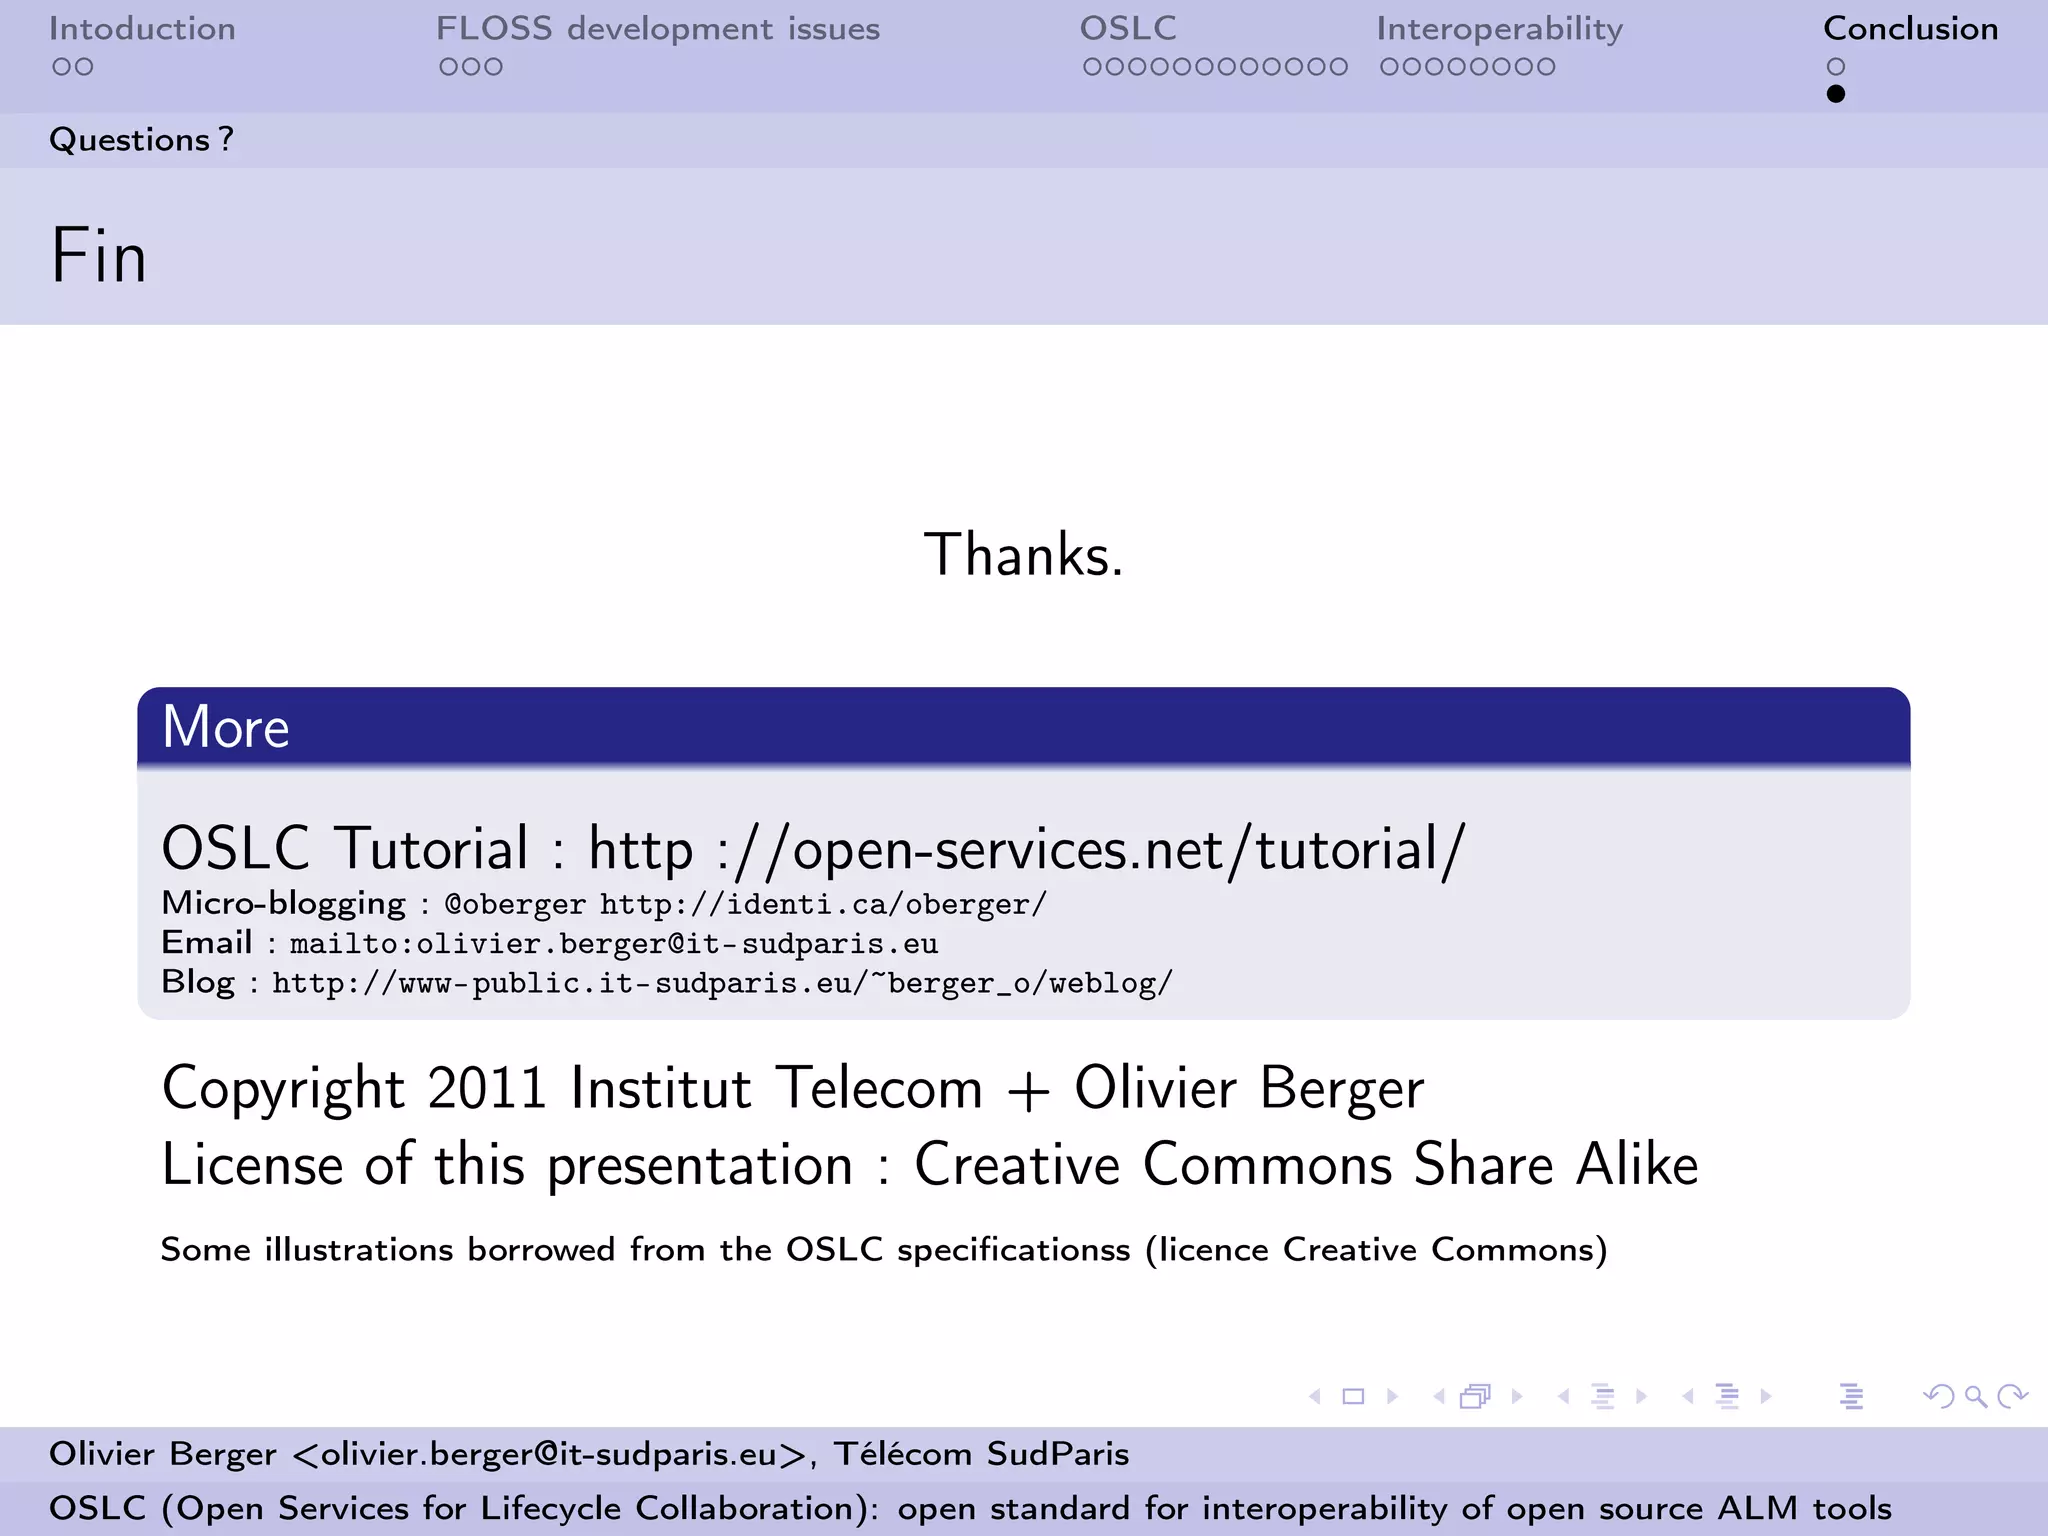Click the previous frame arrow before stacked frames icon
Image resolution: width=2048 pixels, height=1536 pixels.
click(x=1439, y=1396)
